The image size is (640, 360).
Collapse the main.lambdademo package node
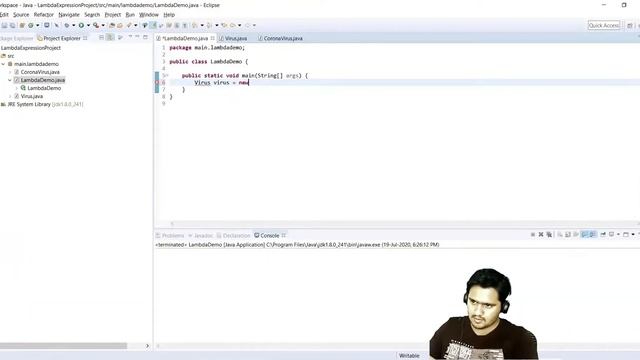(x=3, y=64)
